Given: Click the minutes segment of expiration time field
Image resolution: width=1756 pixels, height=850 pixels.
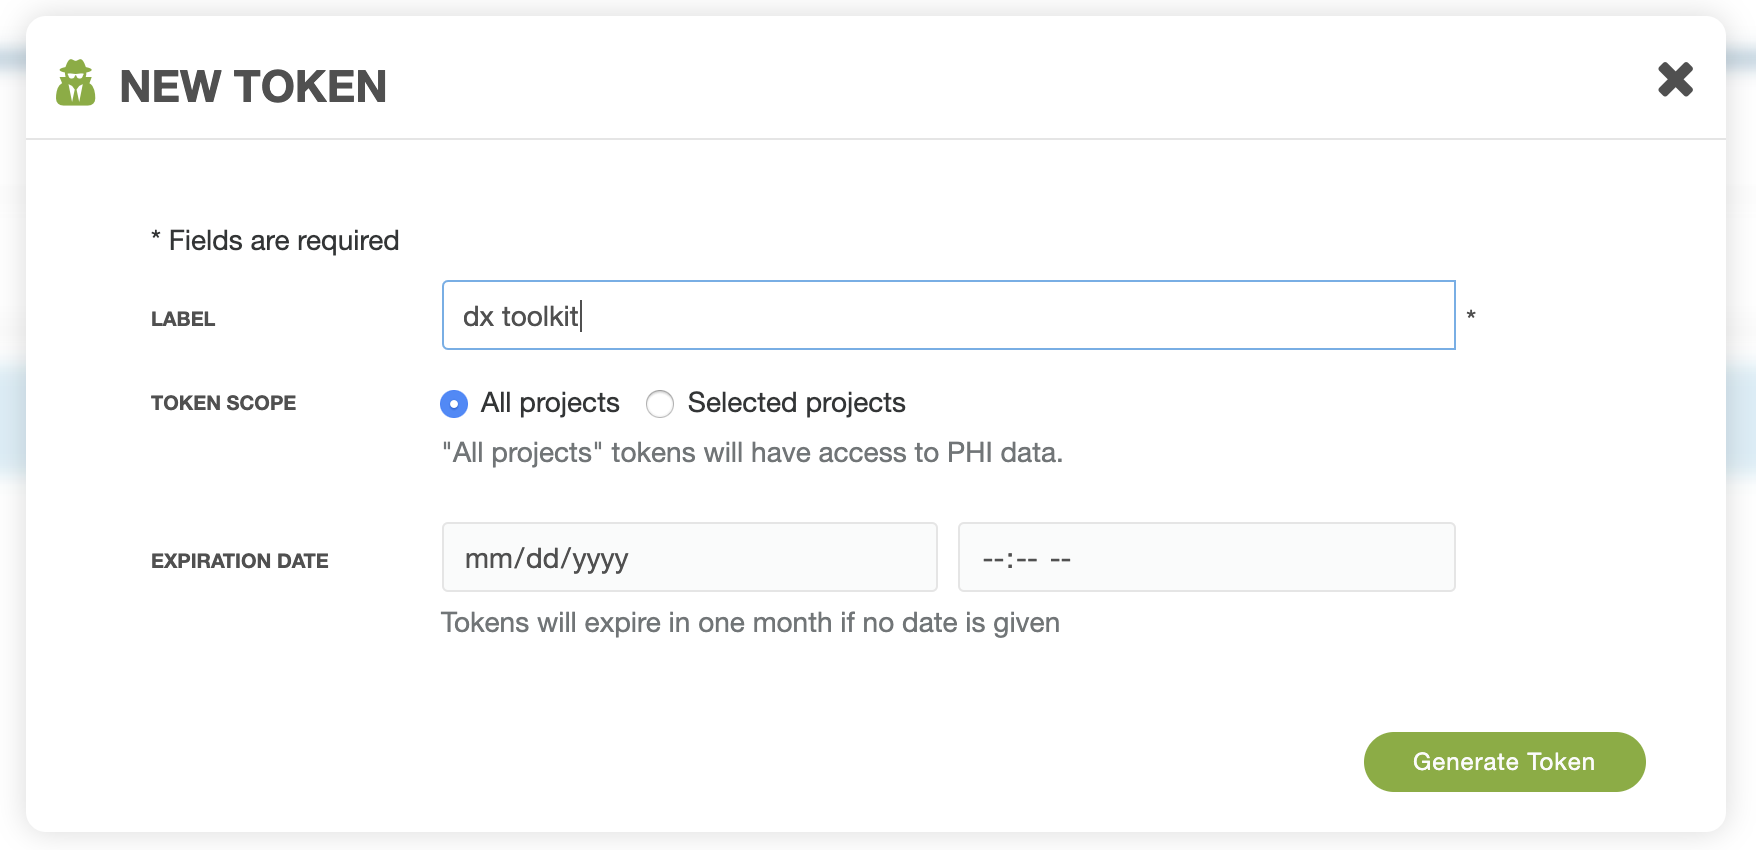Looking at the screenshot, I should (x=1027, y=559).
